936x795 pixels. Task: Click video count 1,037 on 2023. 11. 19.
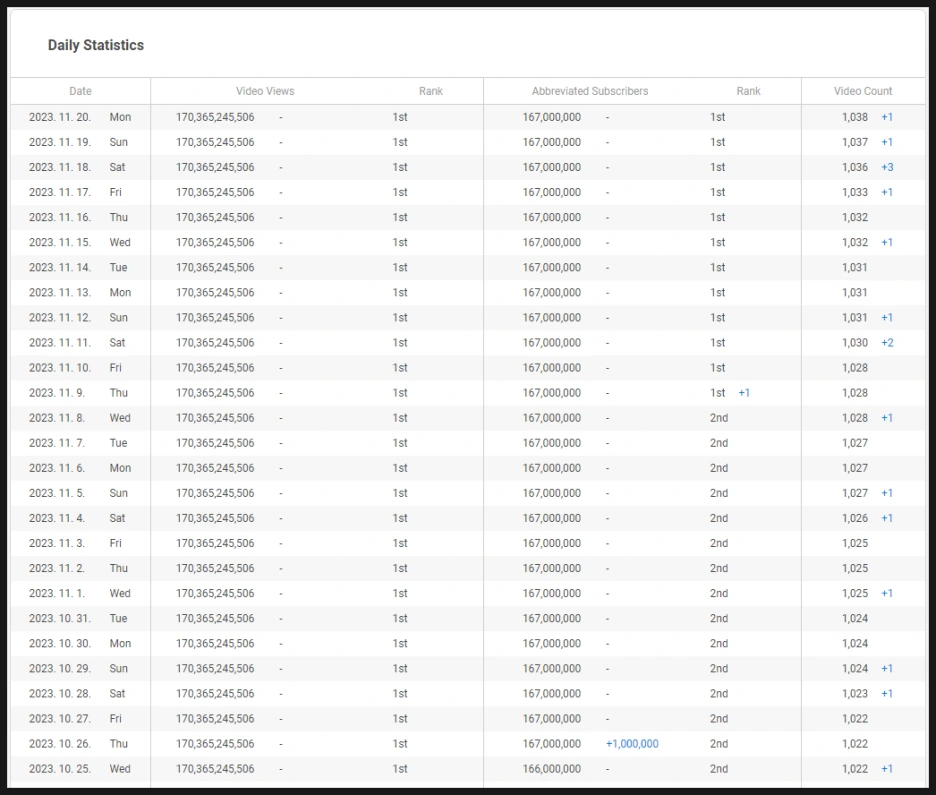coord(855,142)
